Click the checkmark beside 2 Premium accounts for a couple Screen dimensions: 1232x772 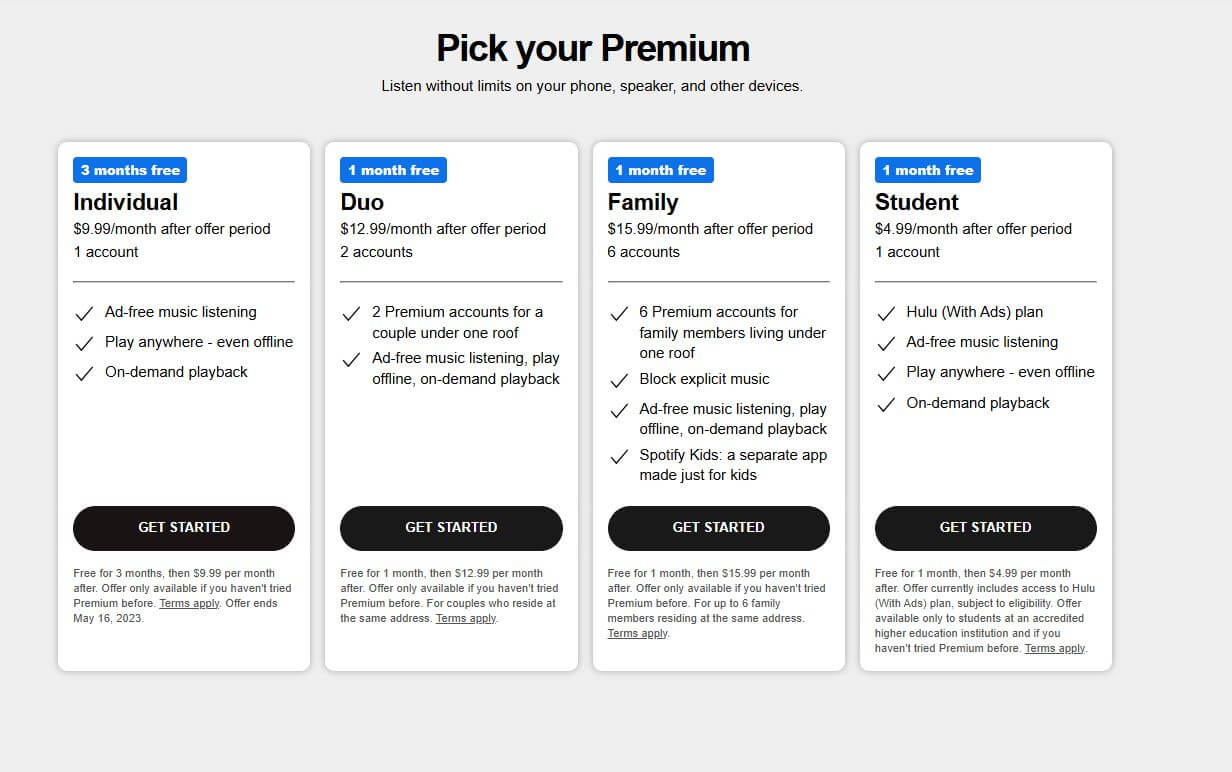(351, 313)
